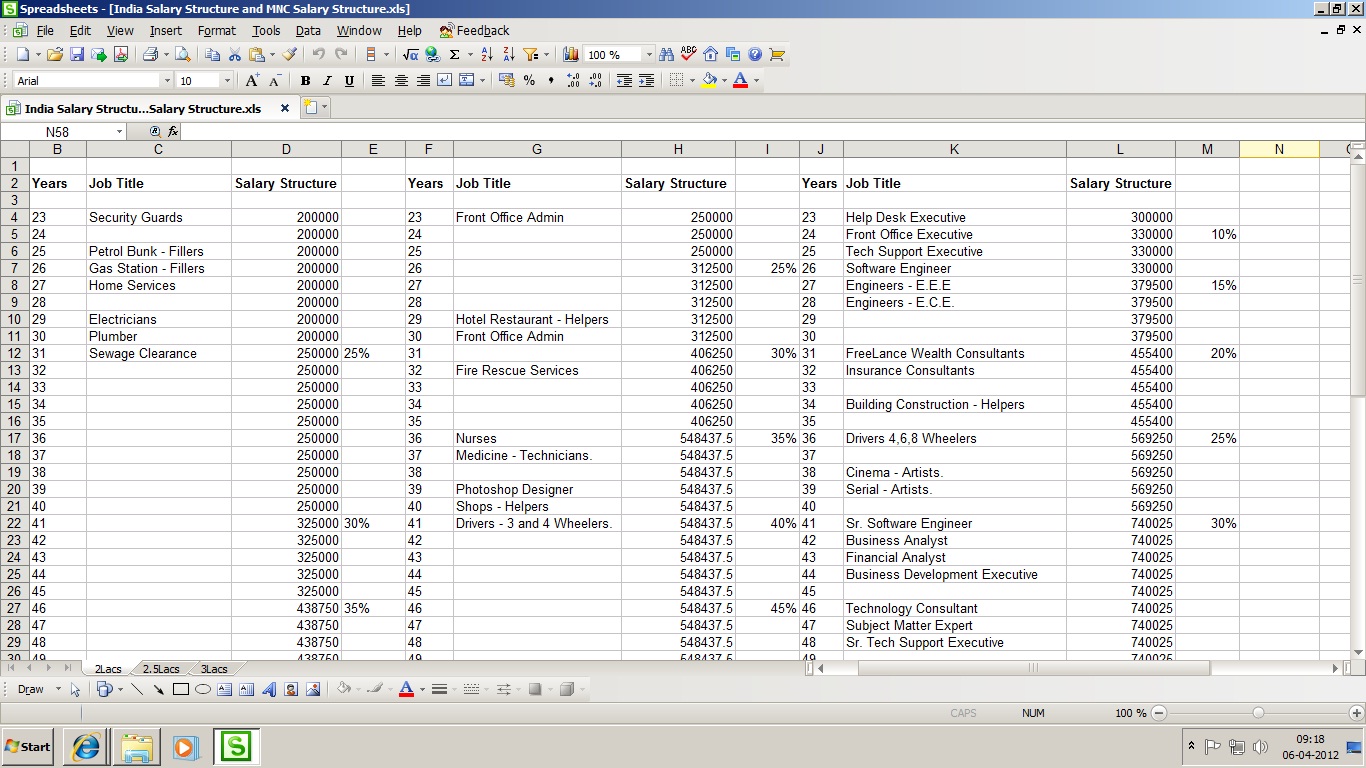Close the India Salary Structure document tab
This screenshot has height=768, width=1366.
[285, 108]
